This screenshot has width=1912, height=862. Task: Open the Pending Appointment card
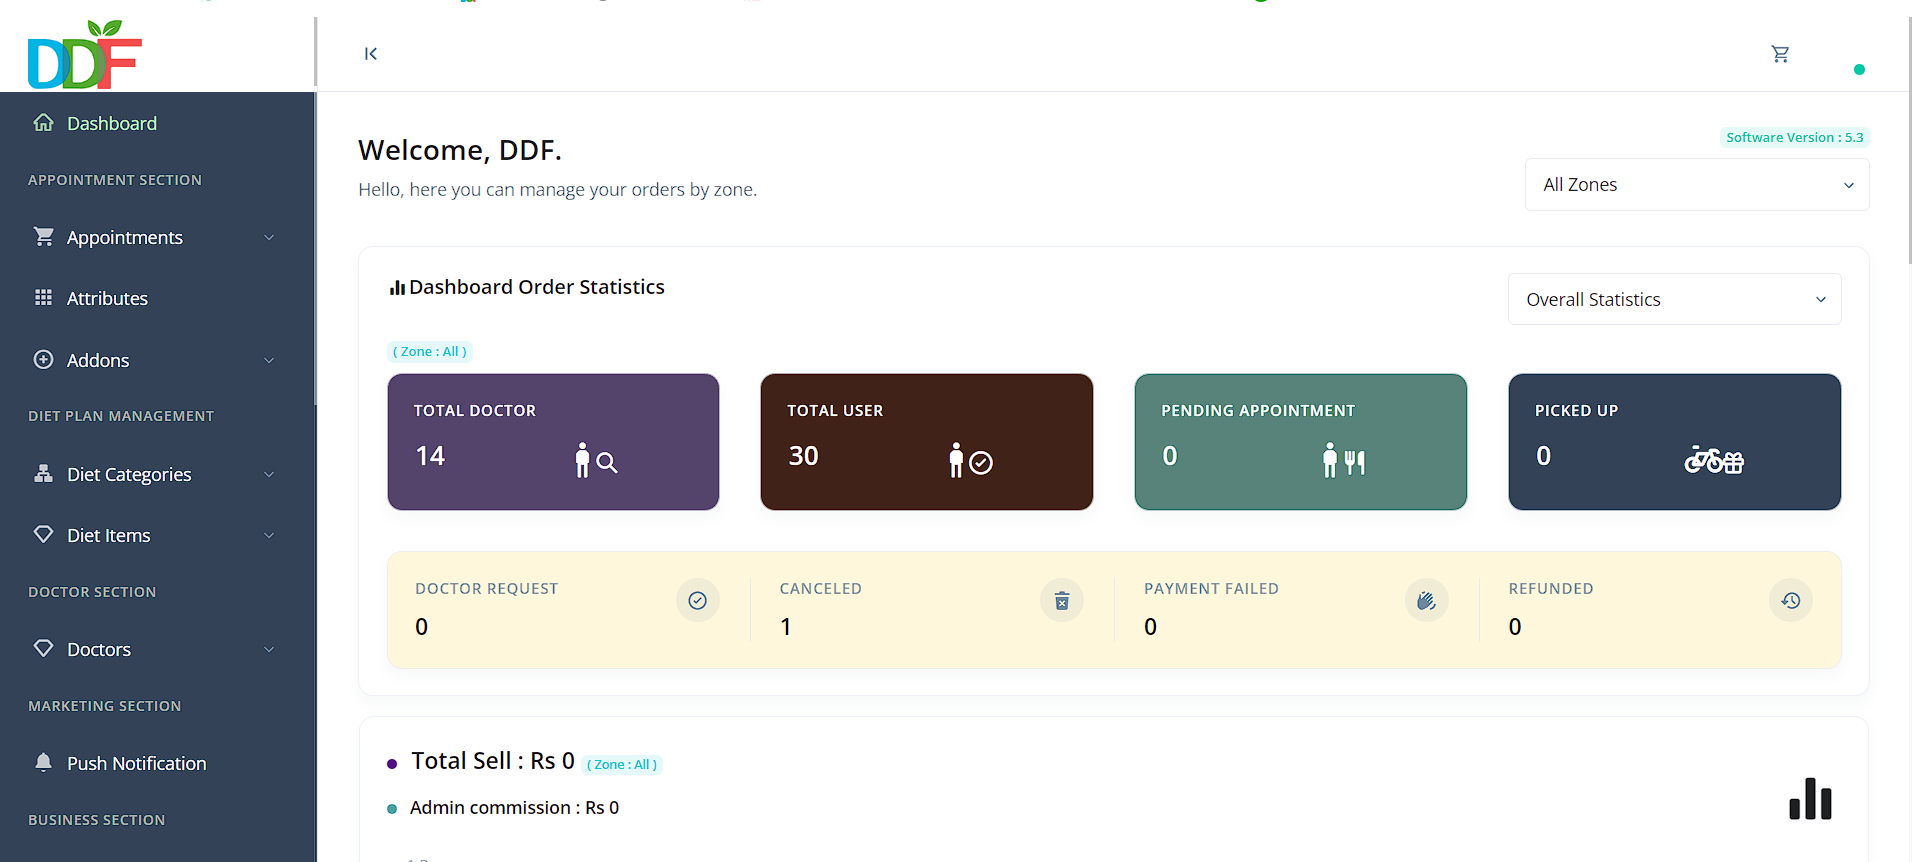(x=1300, y=442)
